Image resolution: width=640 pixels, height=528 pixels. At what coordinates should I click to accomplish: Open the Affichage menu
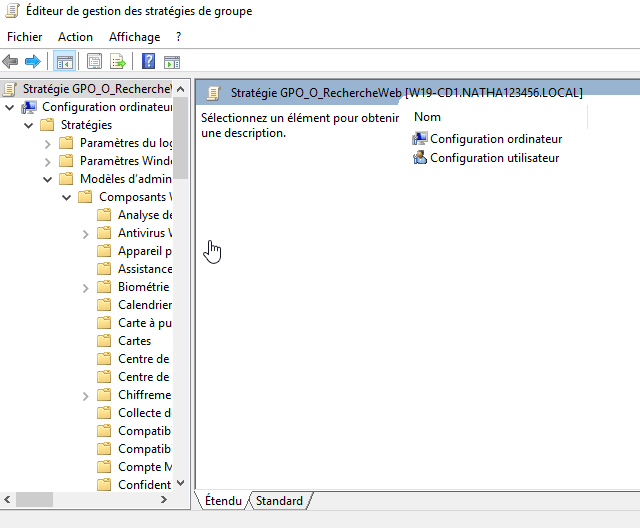[x=134, y=37]
